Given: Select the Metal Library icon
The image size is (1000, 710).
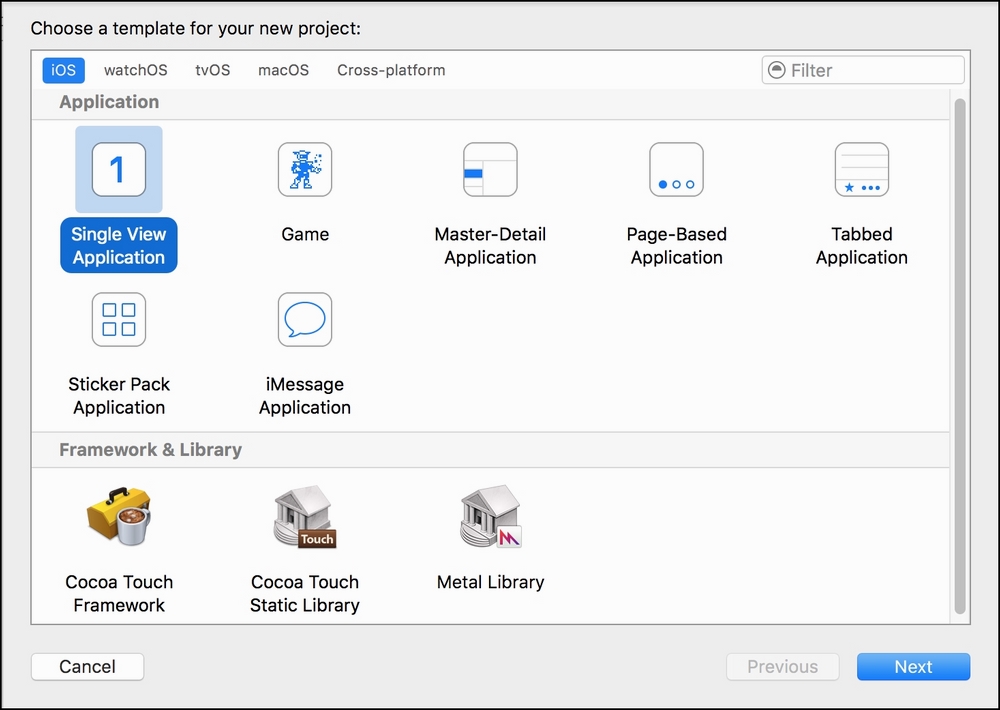Looking at the screenshot, I should (490, 517).
